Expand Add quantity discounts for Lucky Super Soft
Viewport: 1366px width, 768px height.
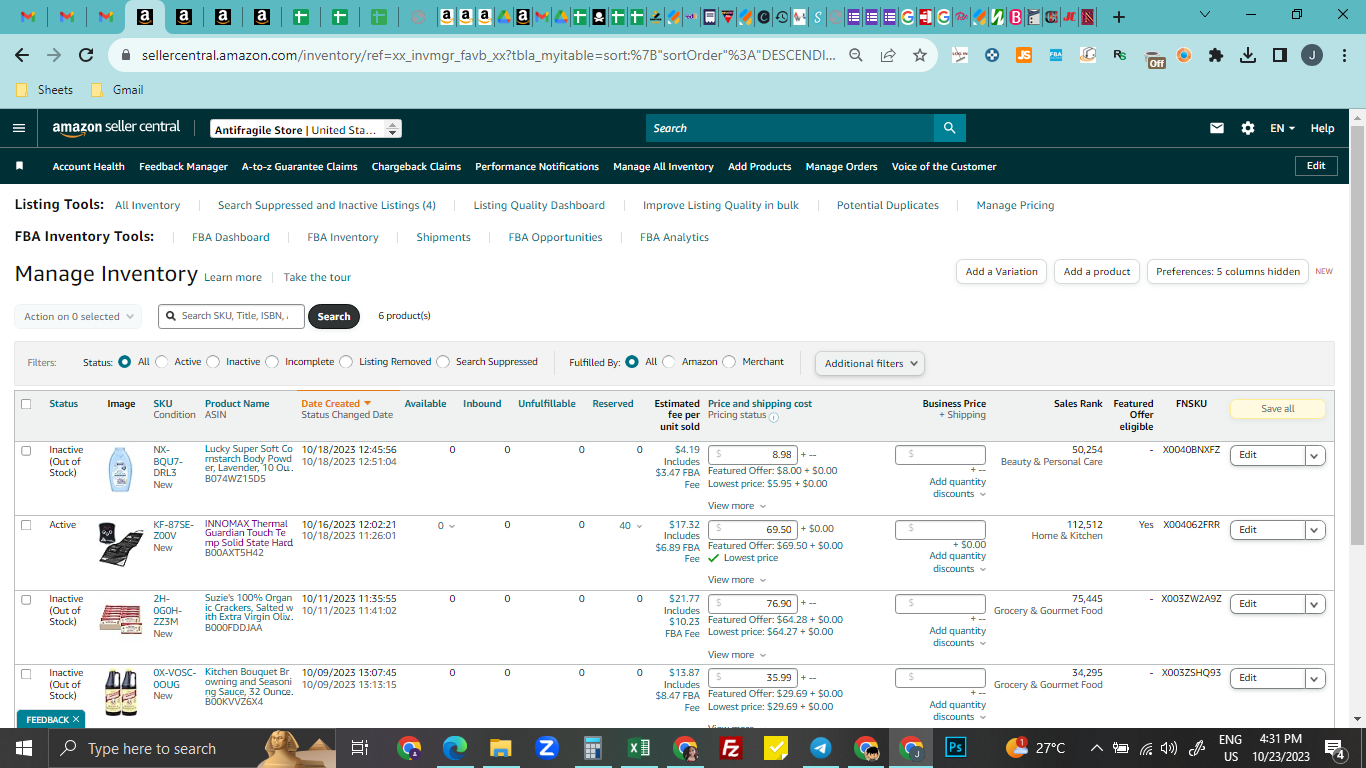tap(957, 488)
